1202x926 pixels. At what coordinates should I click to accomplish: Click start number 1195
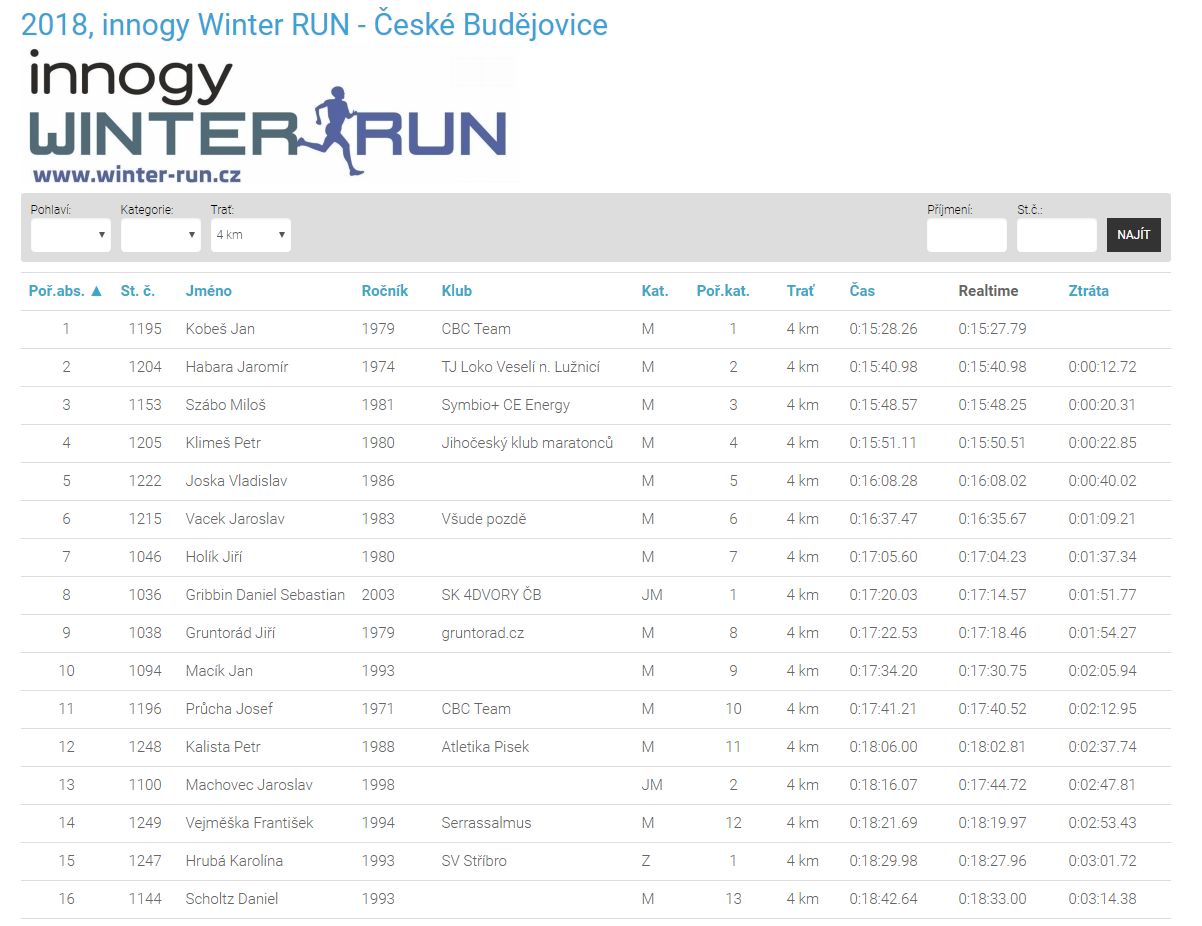[145, 329]
